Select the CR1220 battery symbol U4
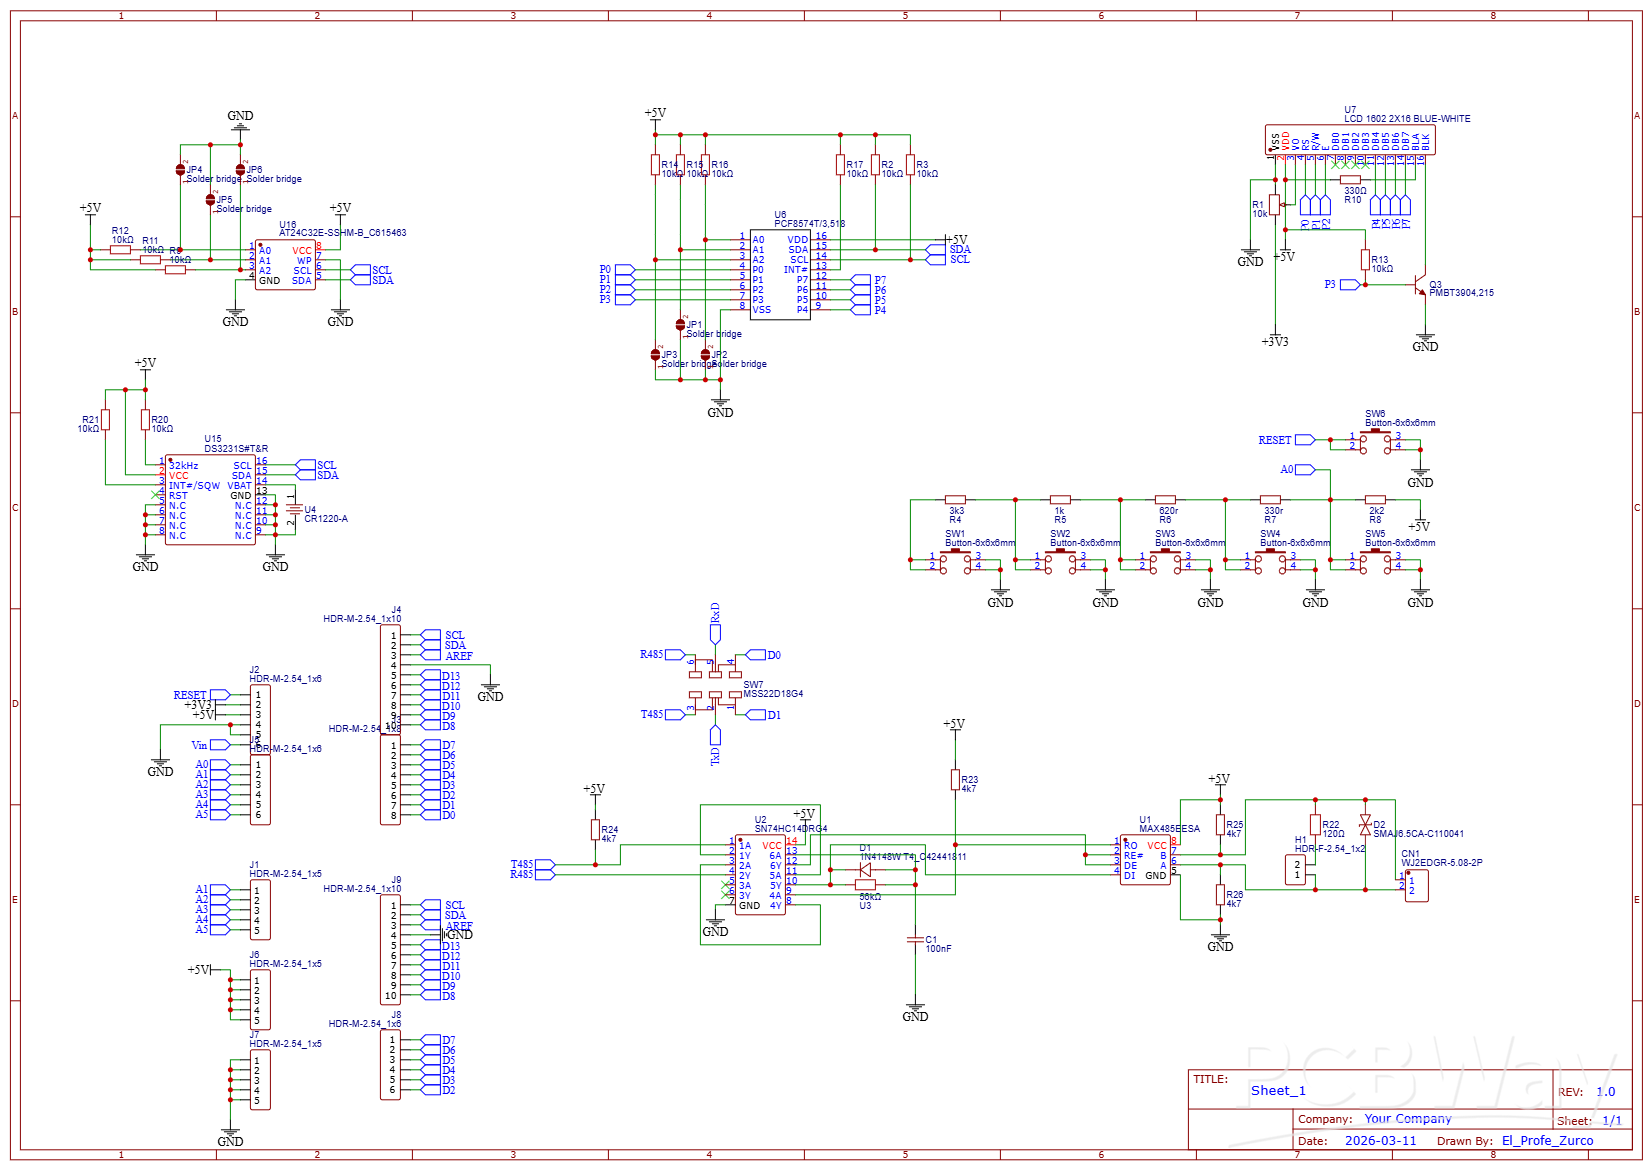Viewport: 1652px width, 1170px height. tap(295, 508)
